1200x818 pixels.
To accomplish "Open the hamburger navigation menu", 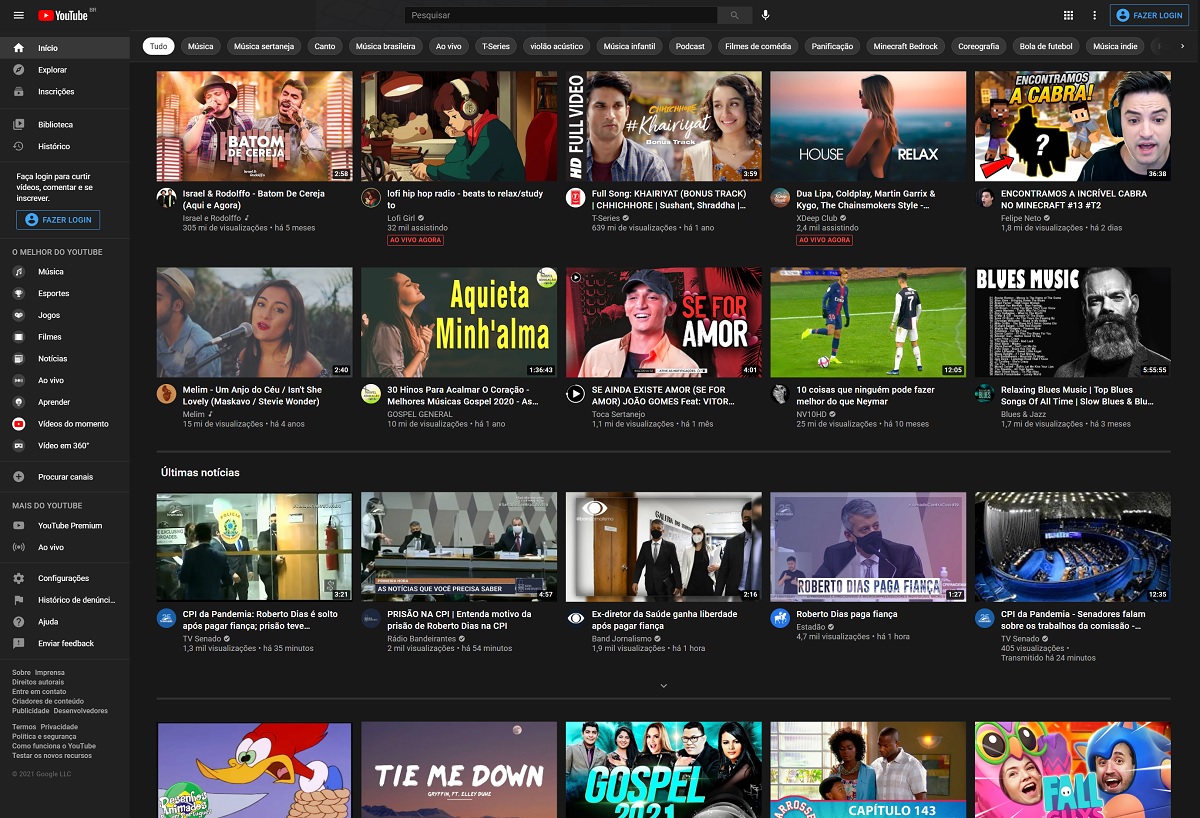I will pos(19,15).
